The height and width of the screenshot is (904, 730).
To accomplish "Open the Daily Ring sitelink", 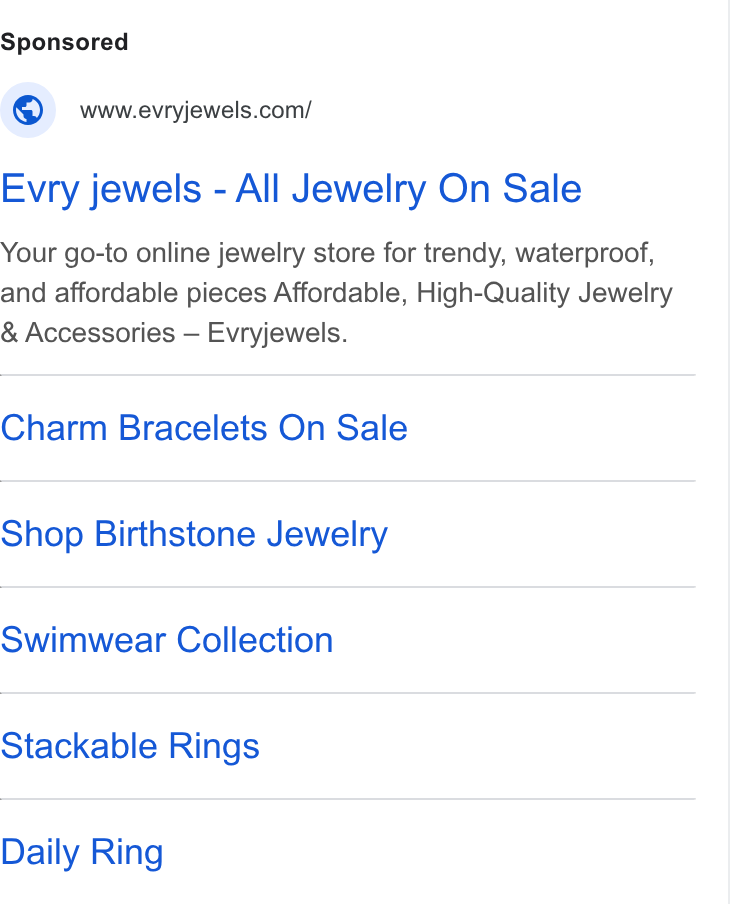I will [82, 853].
